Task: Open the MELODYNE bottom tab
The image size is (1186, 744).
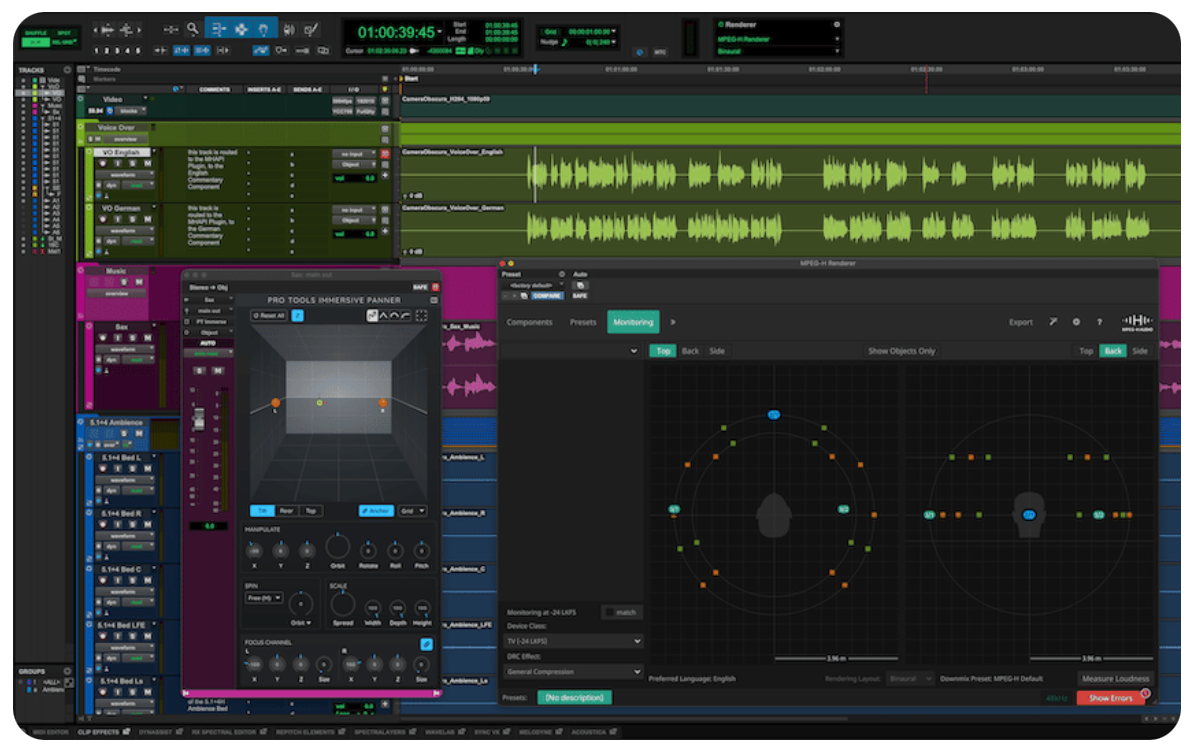Action: pyautogui.click(x=536, y=732)
